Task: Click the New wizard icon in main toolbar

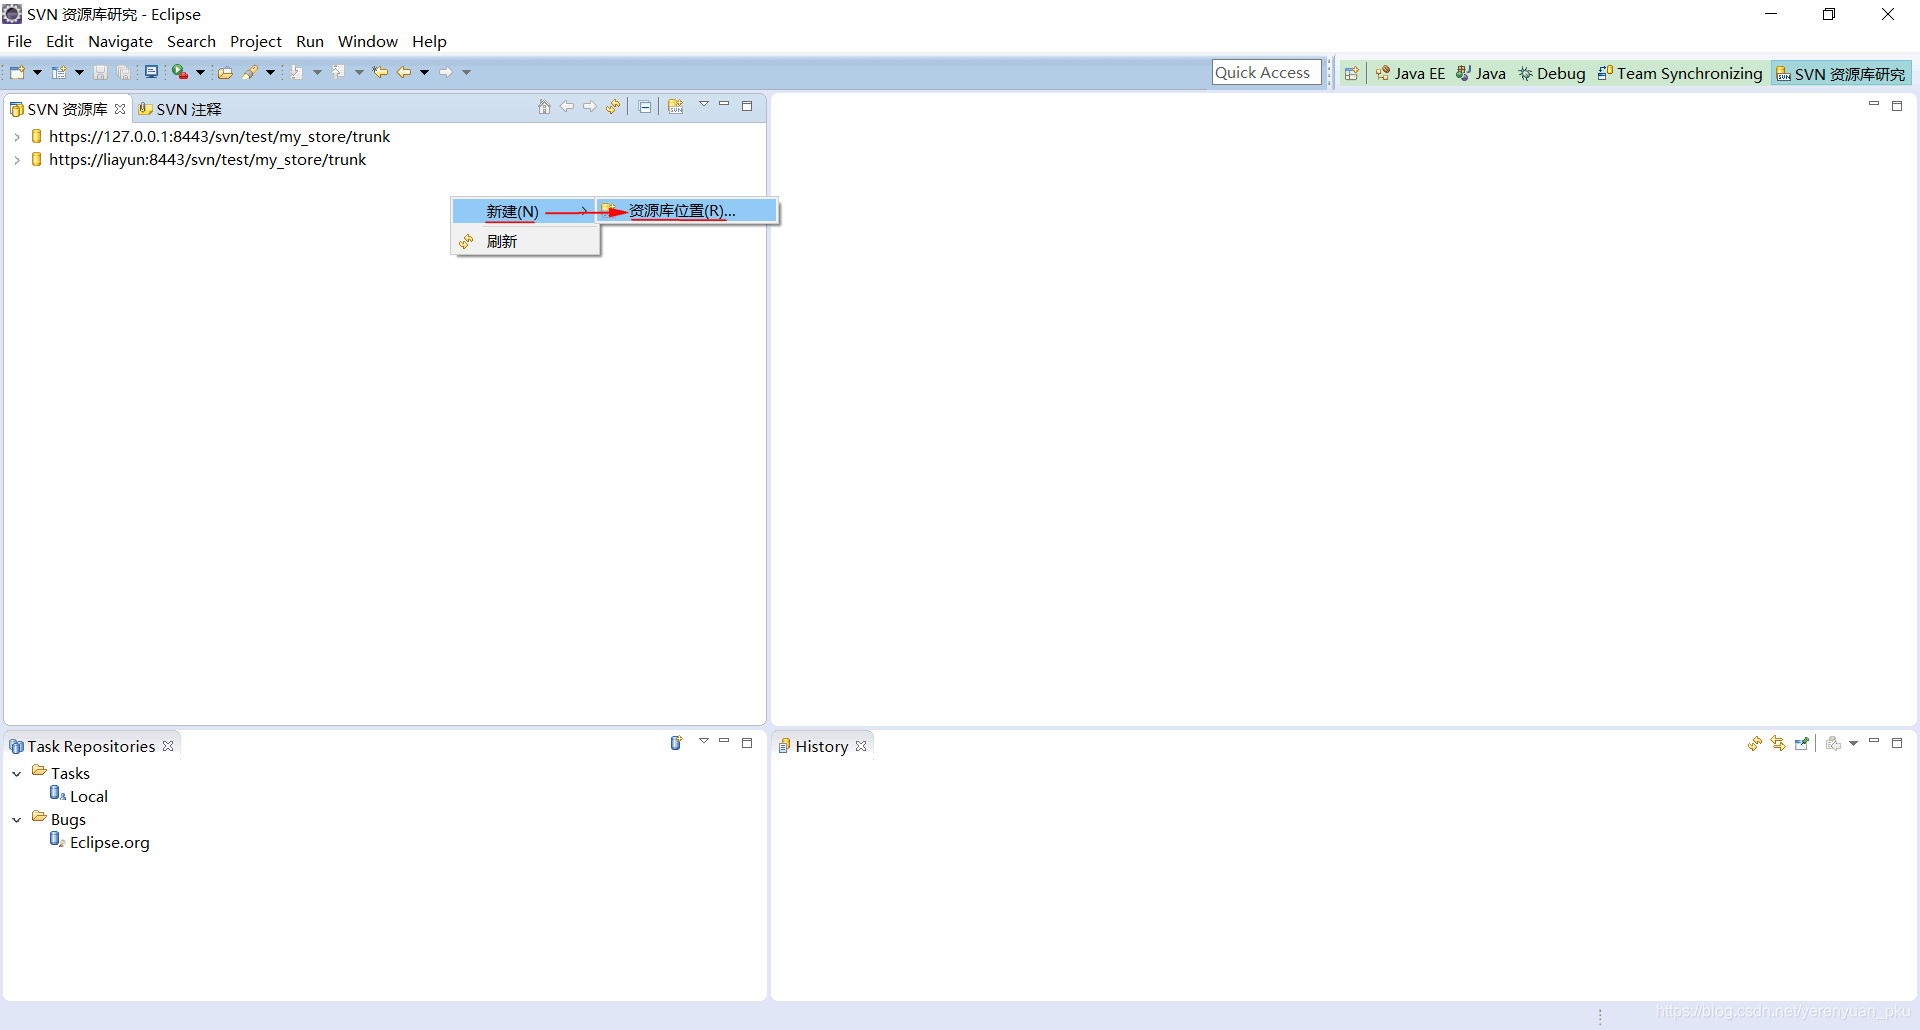Action: [x=17, y=72]
